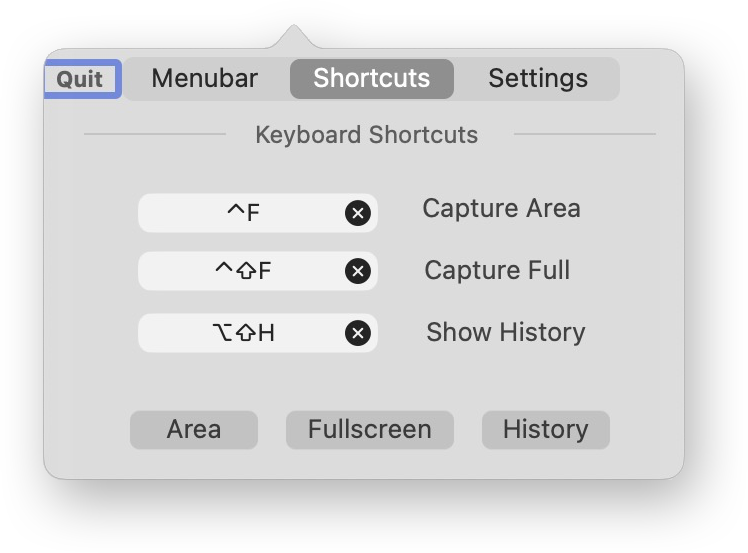This screenshot has width=748, height=553.
Task: Focus the Capture Full shortcut recorder
Action: tap(243, 271)
